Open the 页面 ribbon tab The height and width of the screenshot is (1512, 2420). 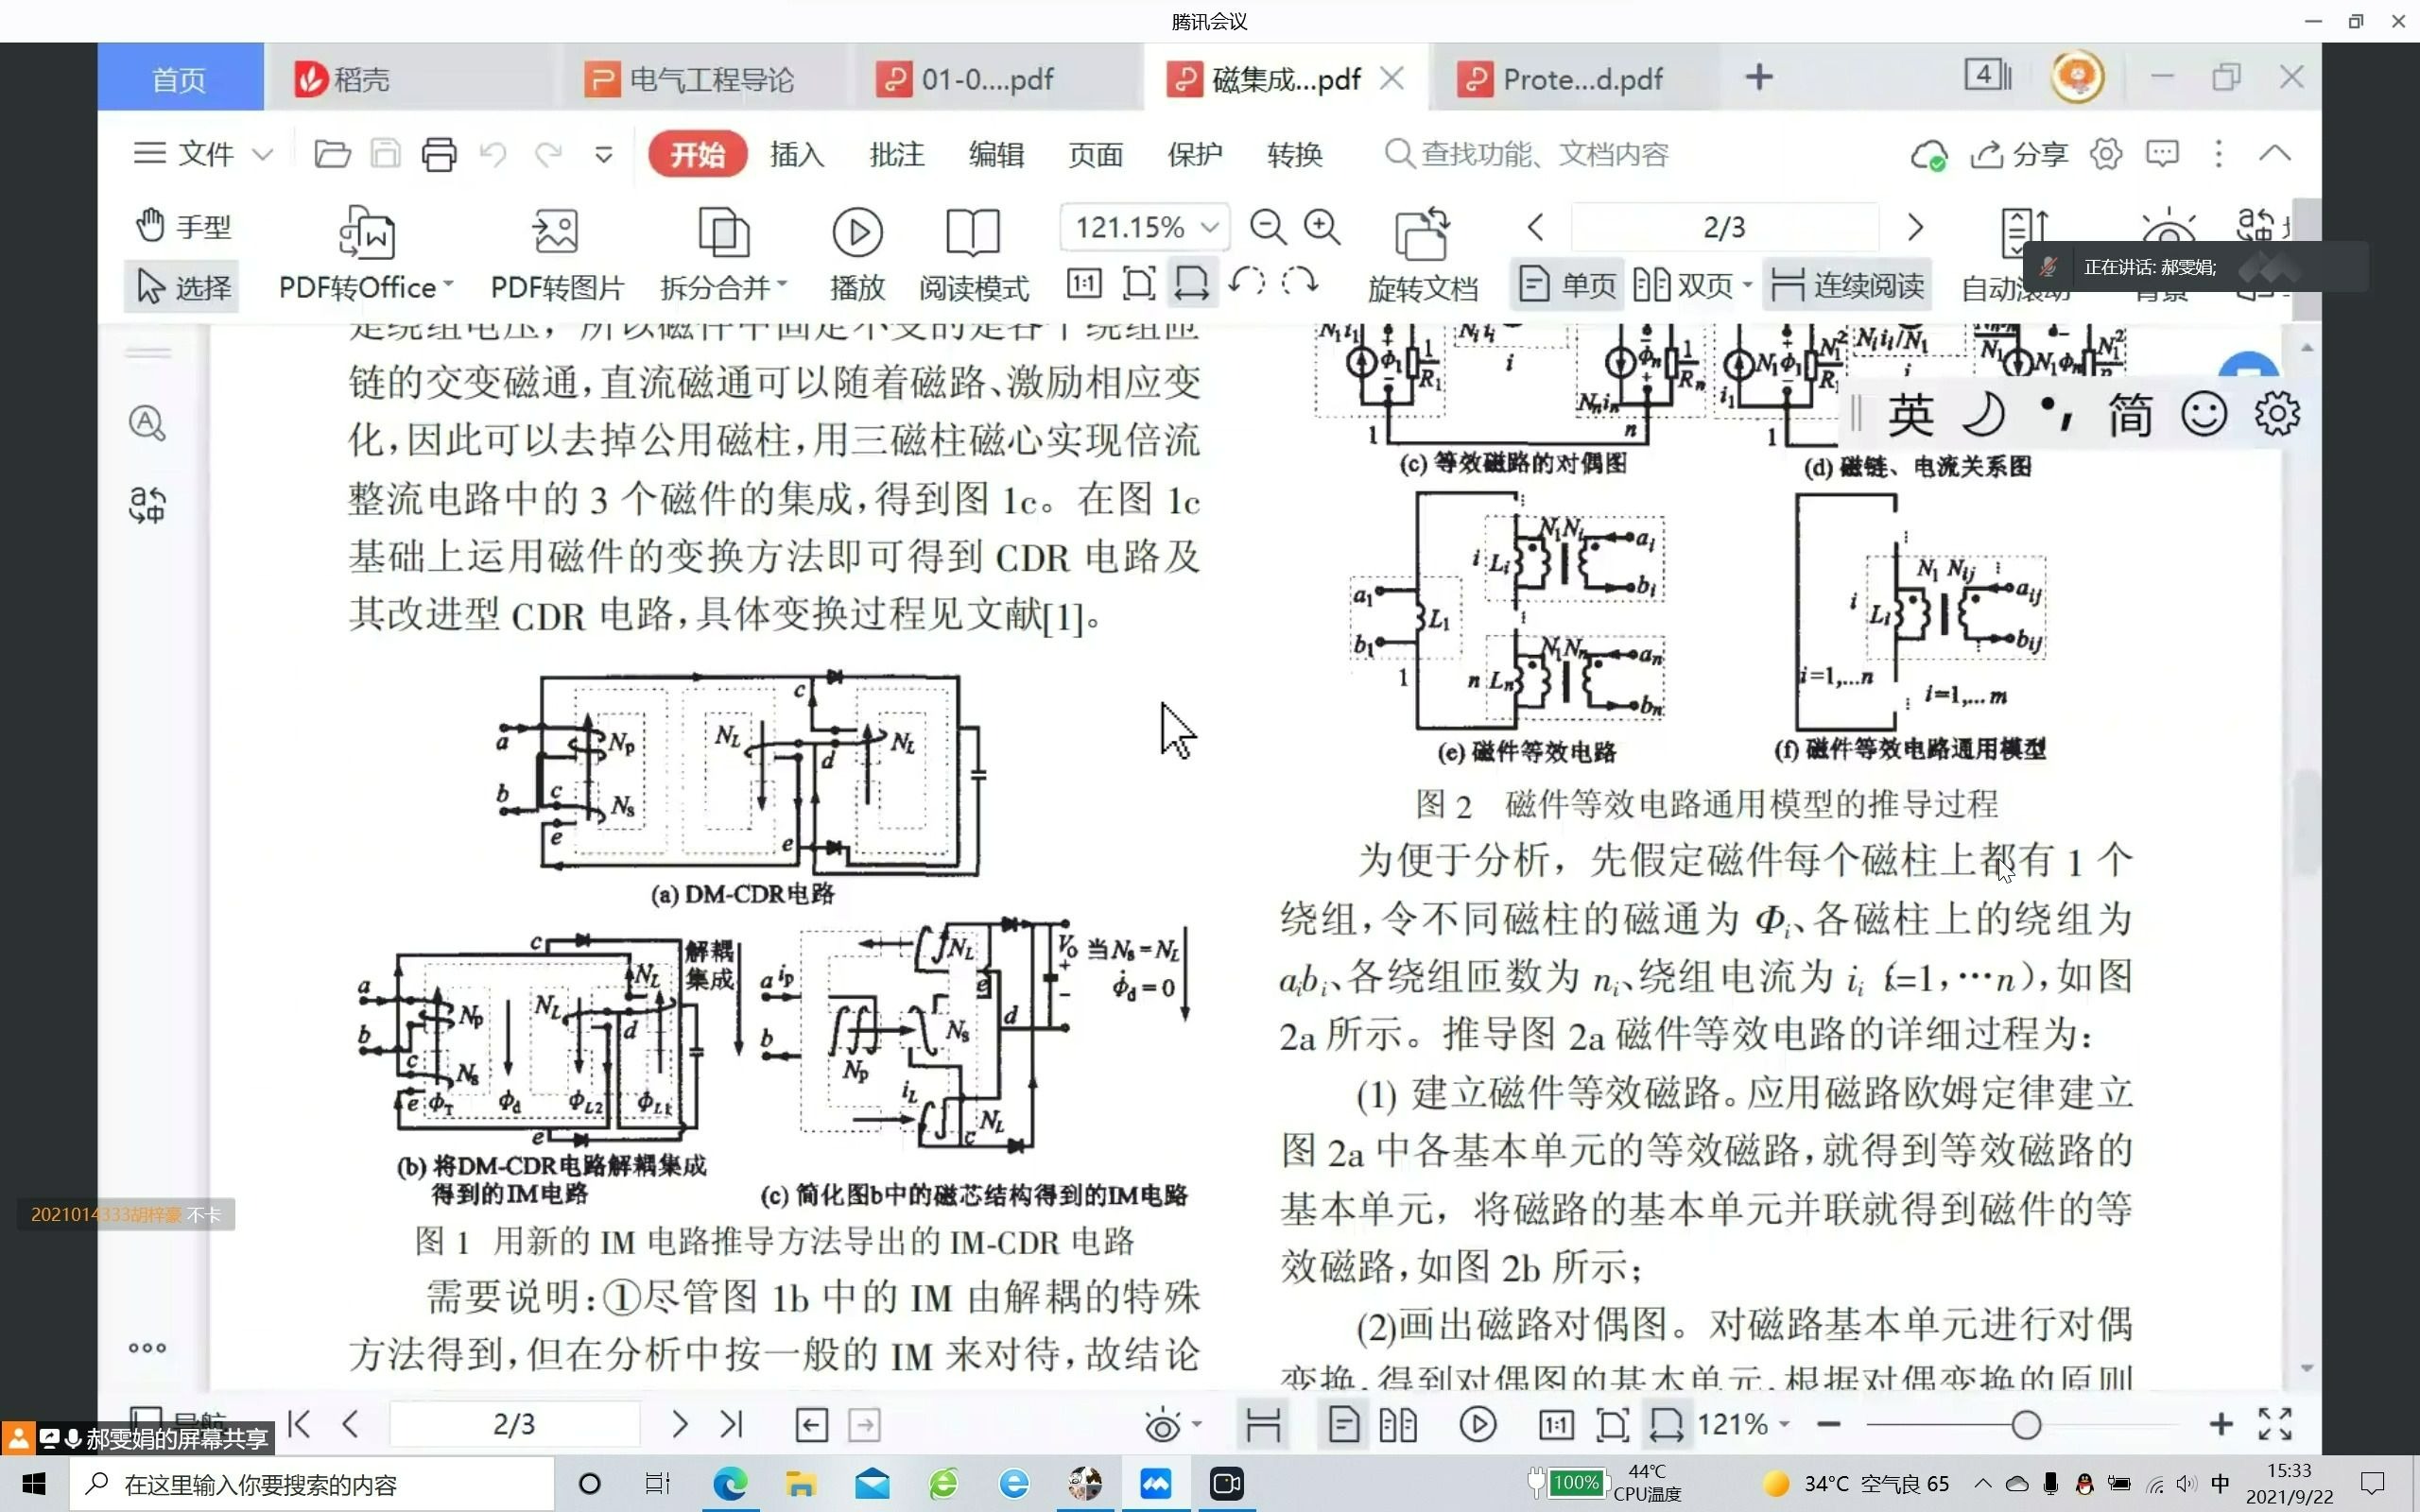[1096, 154]
